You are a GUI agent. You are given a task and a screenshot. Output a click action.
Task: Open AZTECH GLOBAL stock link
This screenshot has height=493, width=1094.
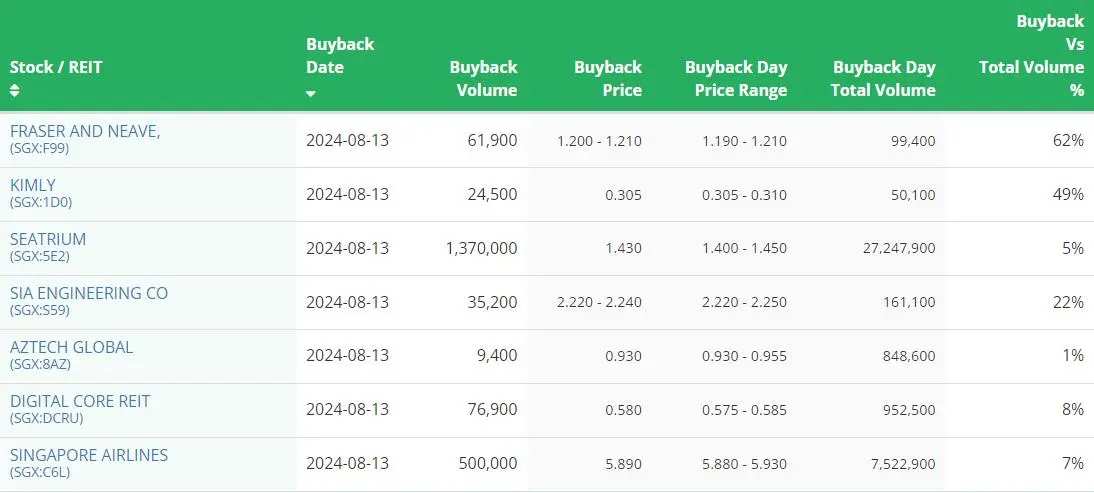[x=71, y=347]
